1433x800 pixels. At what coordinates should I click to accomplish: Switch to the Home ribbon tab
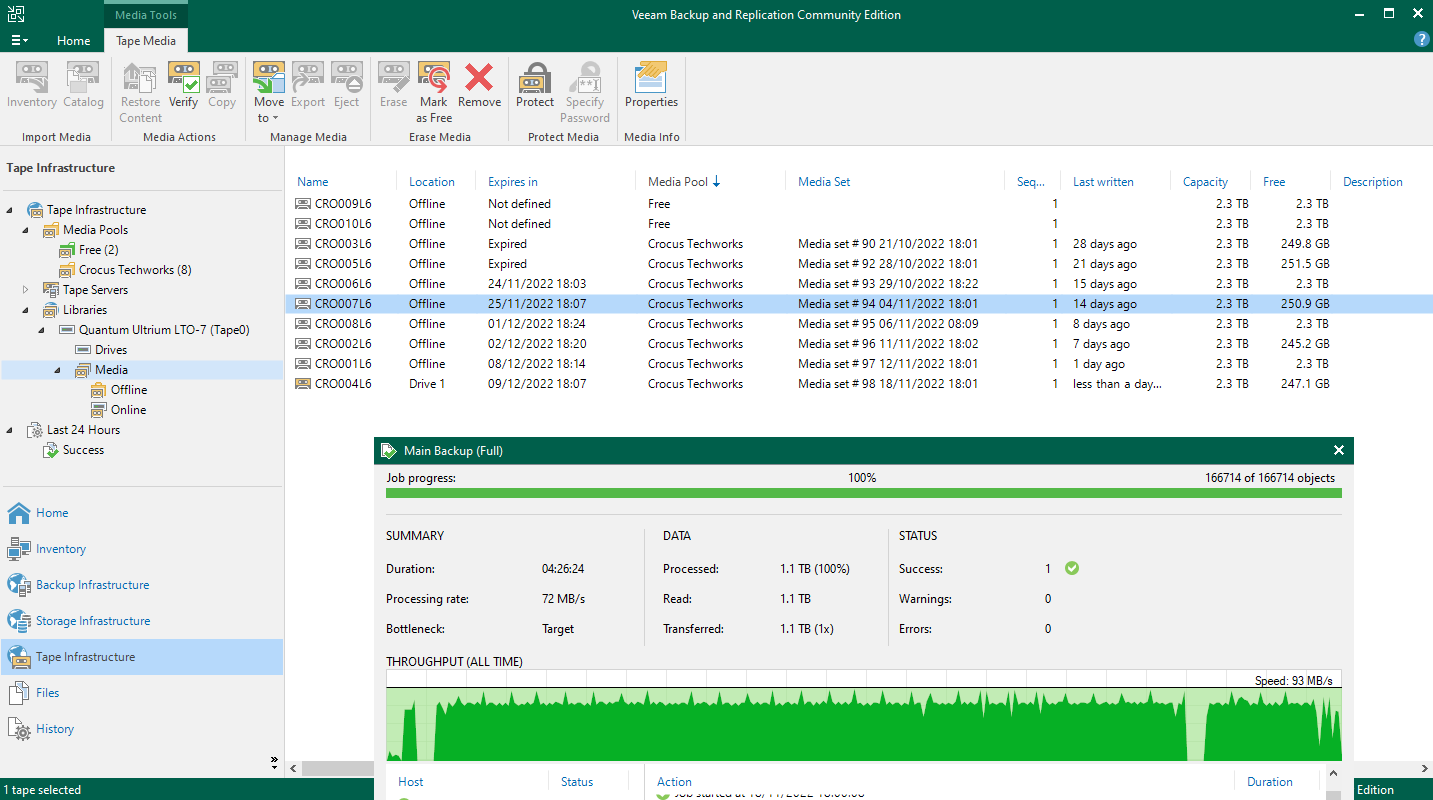click(73, 41)
